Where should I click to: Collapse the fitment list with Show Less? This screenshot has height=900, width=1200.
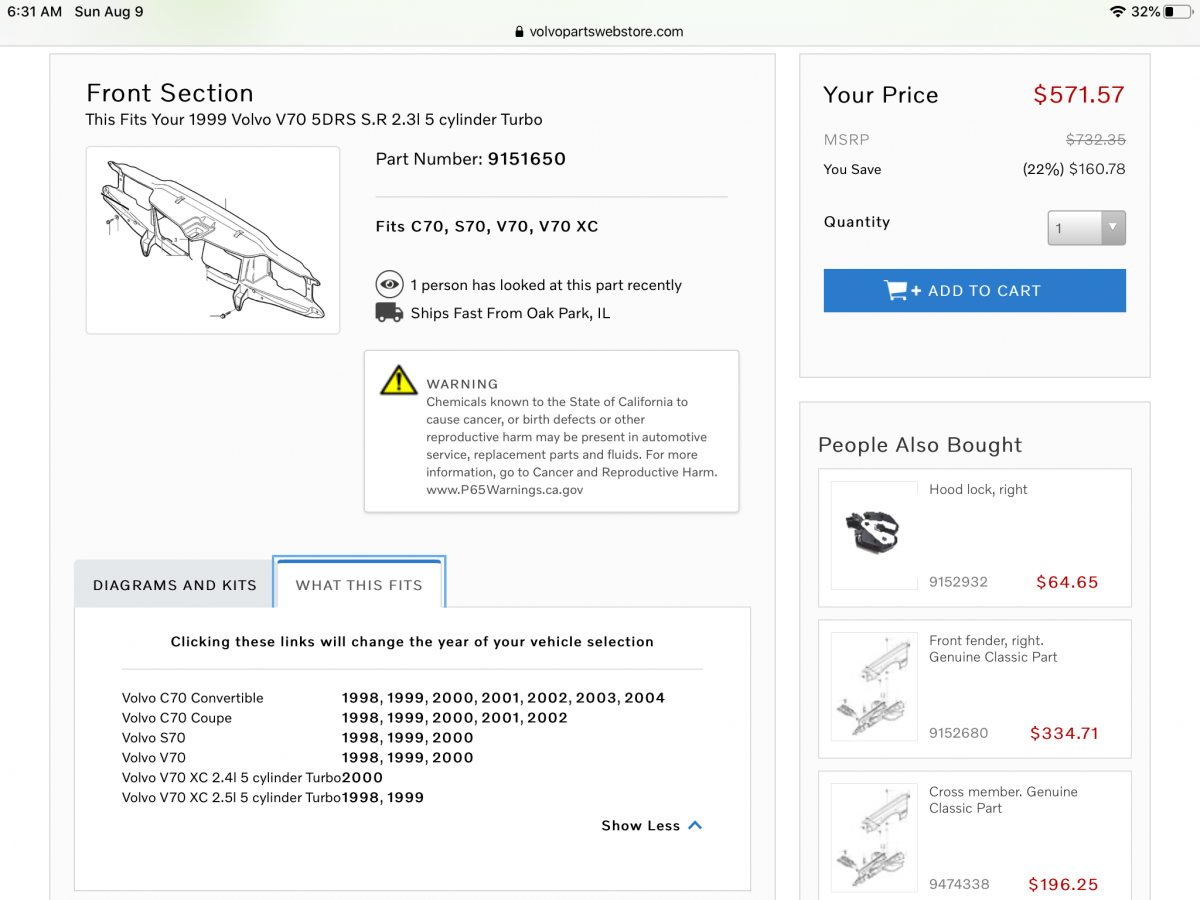651,826
